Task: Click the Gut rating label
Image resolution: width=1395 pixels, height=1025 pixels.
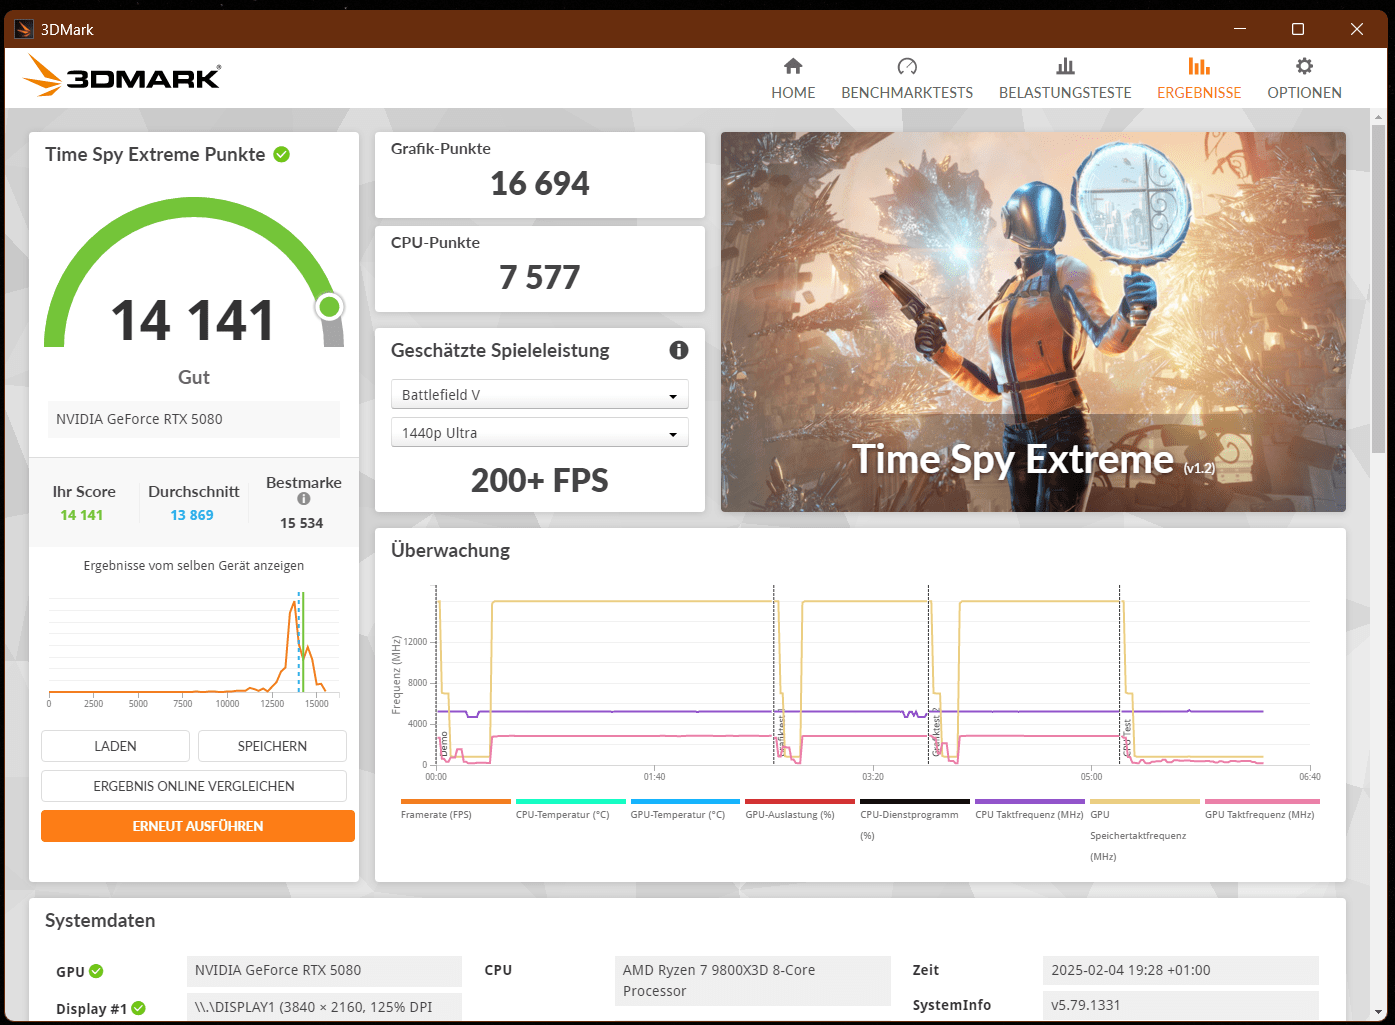Action: click(194, 377)
